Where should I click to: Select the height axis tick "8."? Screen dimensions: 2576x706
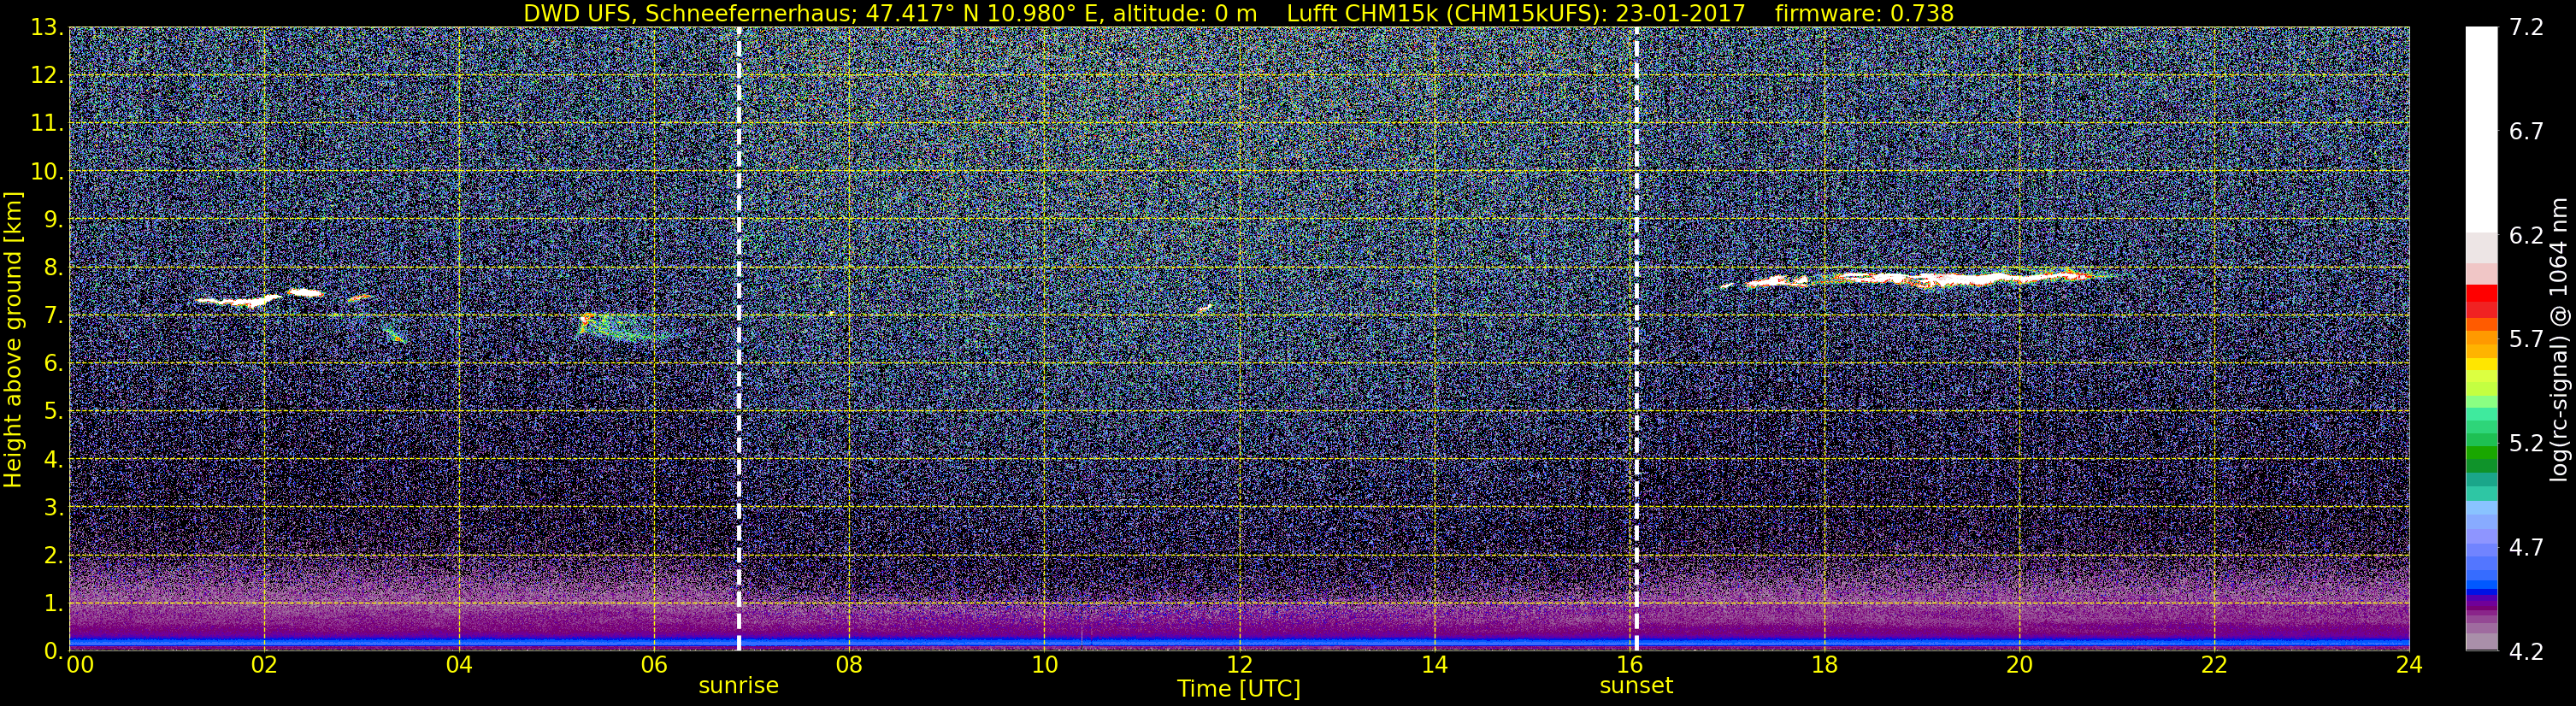click(x=54, y=267)
